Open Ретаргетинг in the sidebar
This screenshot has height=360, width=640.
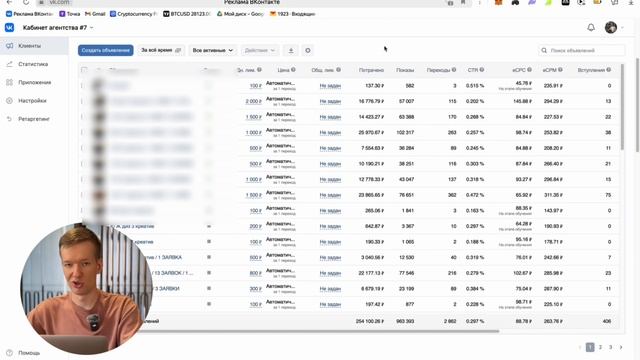(x=34, y=119)
